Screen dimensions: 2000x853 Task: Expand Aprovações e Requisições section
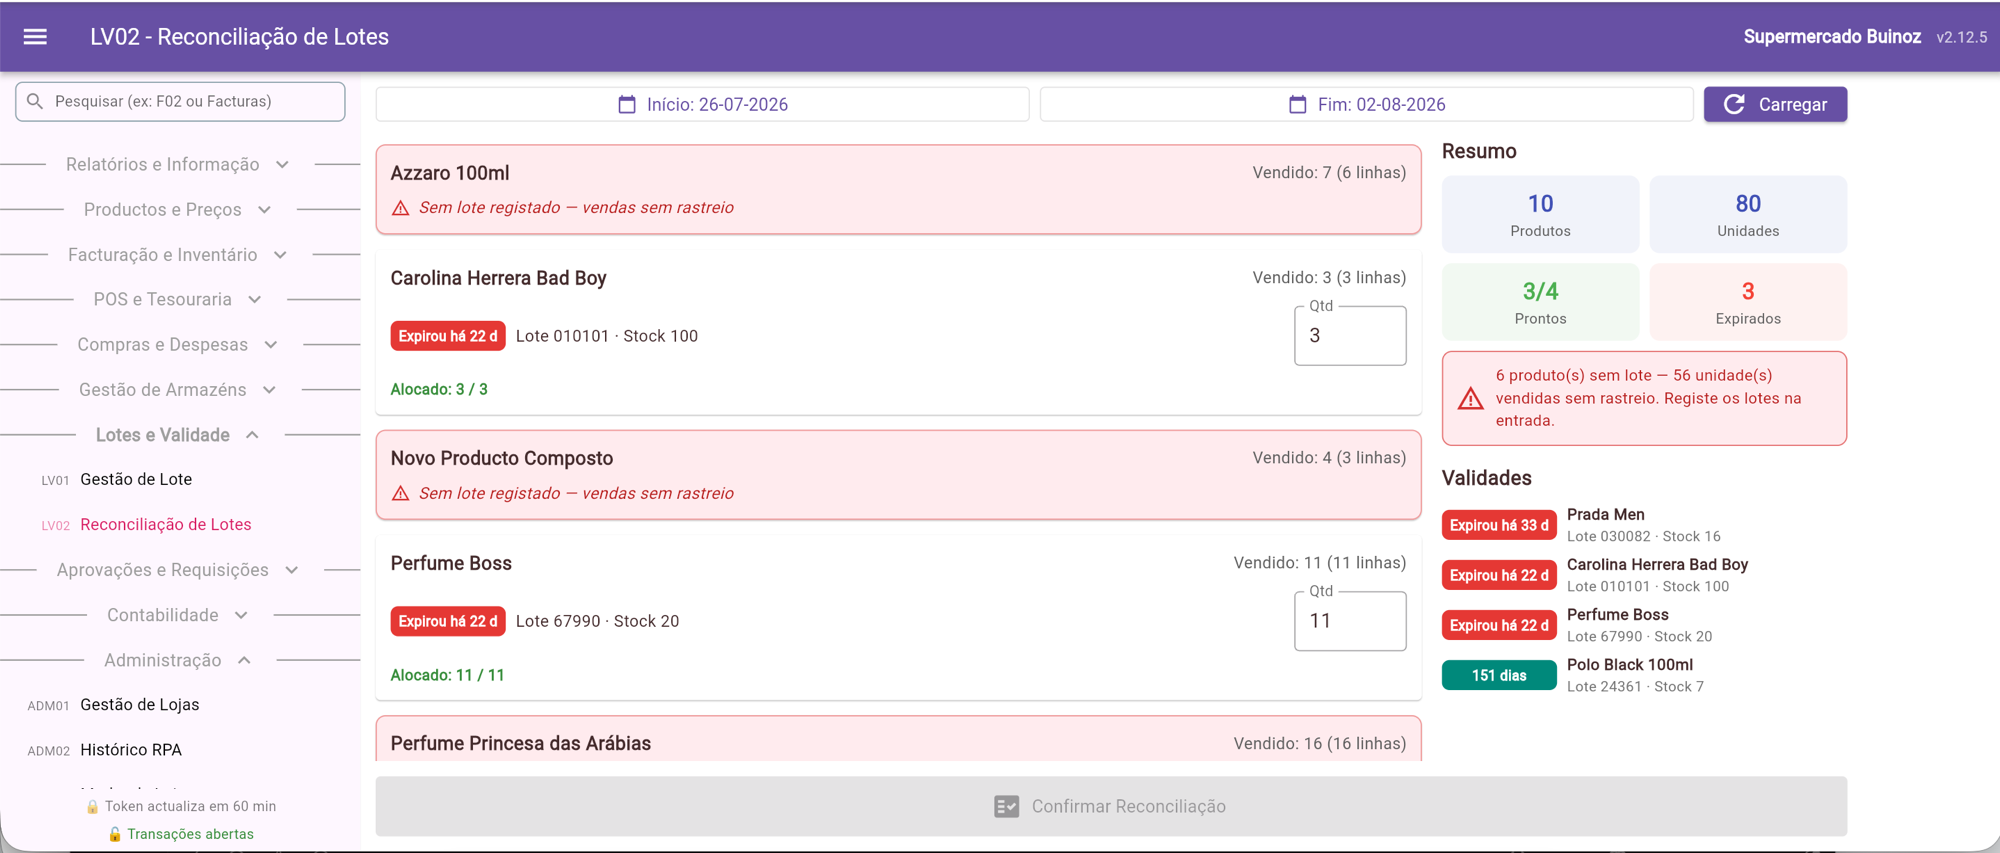click(180, 570)
